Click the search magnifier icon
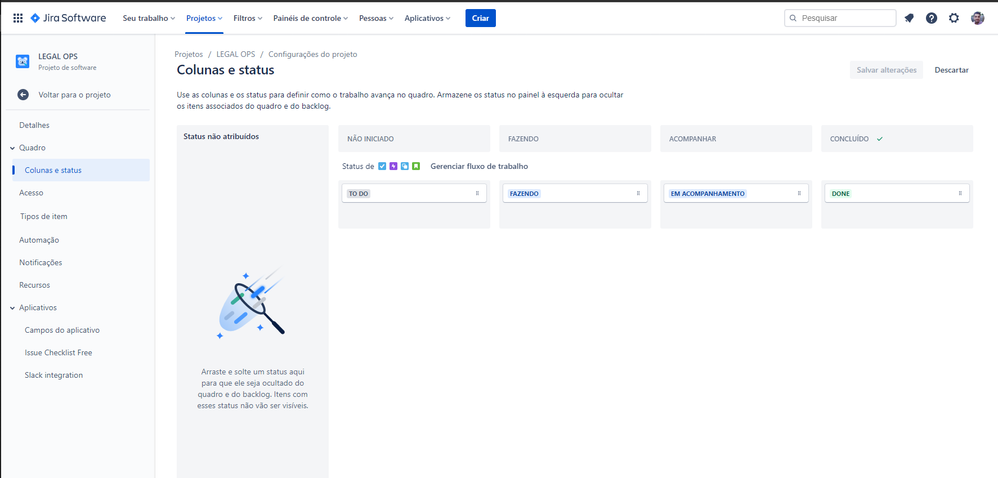Viewport: 998px width, 478px height. (793, 18)
